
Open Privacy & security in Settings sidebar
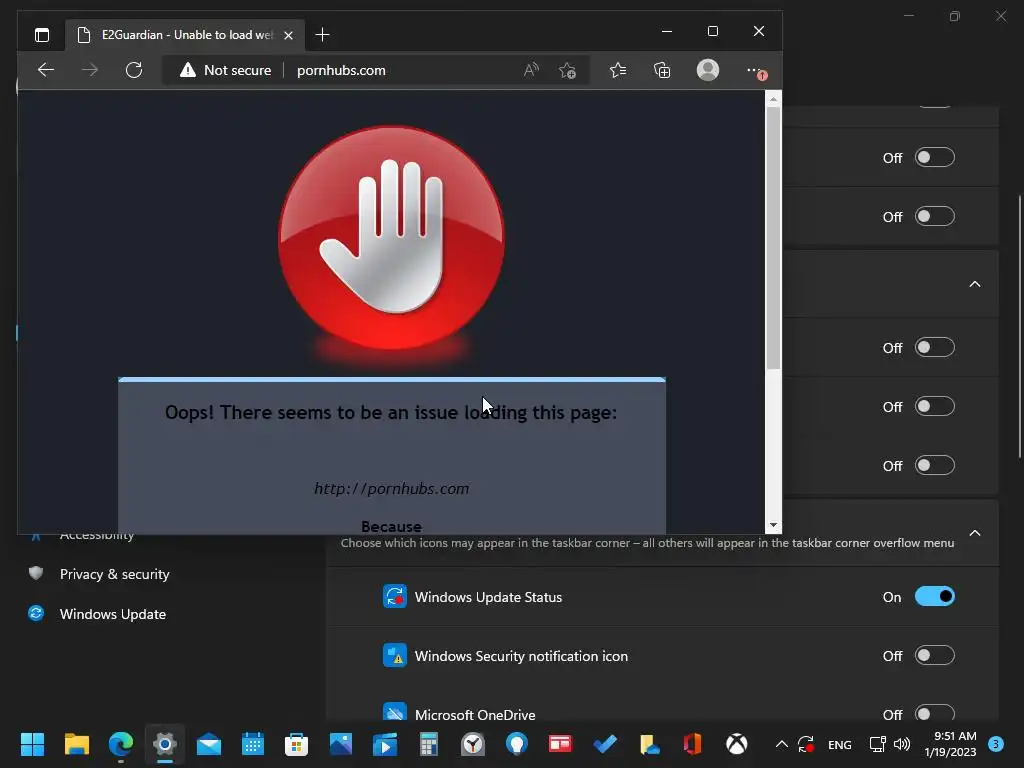pyautogui.click(x=114, y=574)
